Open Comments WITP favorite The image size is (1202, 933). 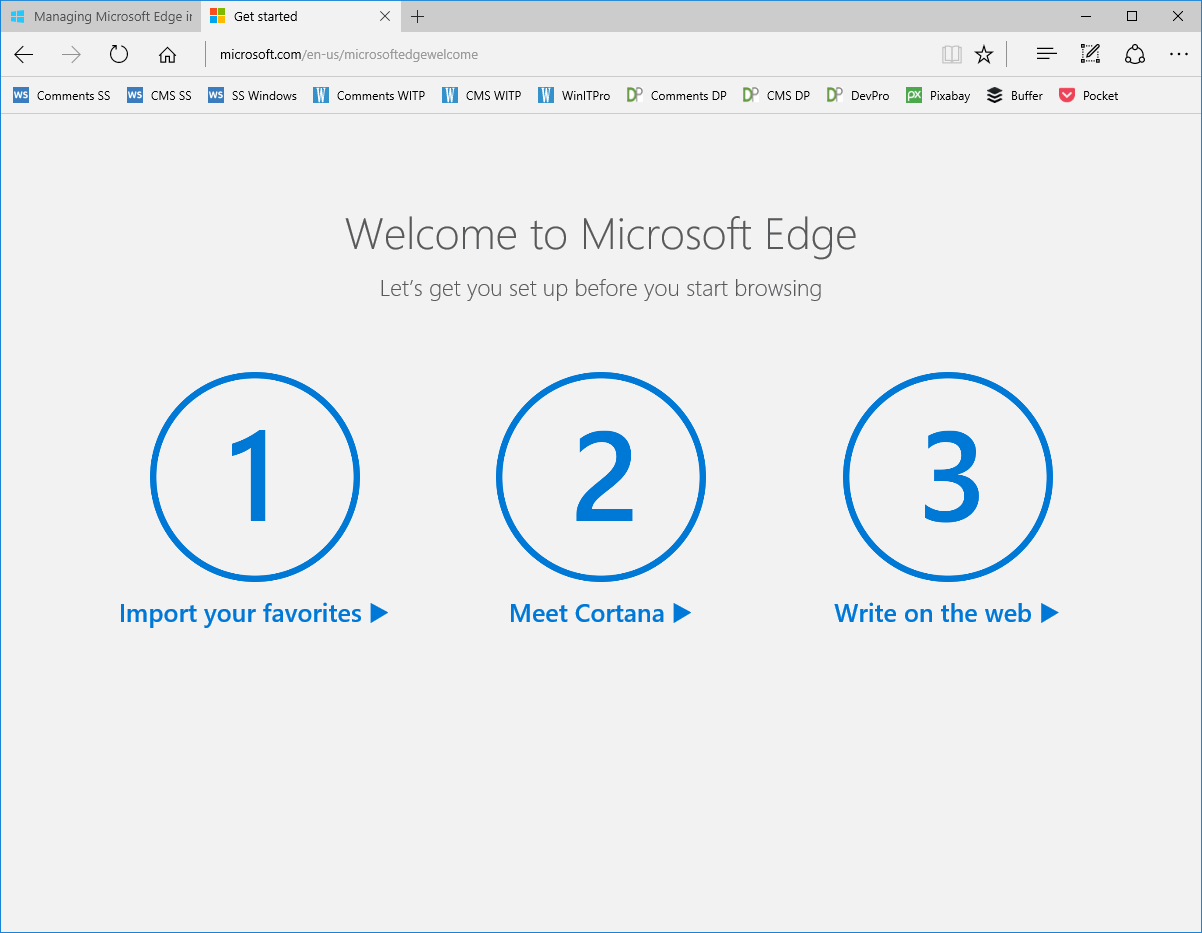click(368, 96)
